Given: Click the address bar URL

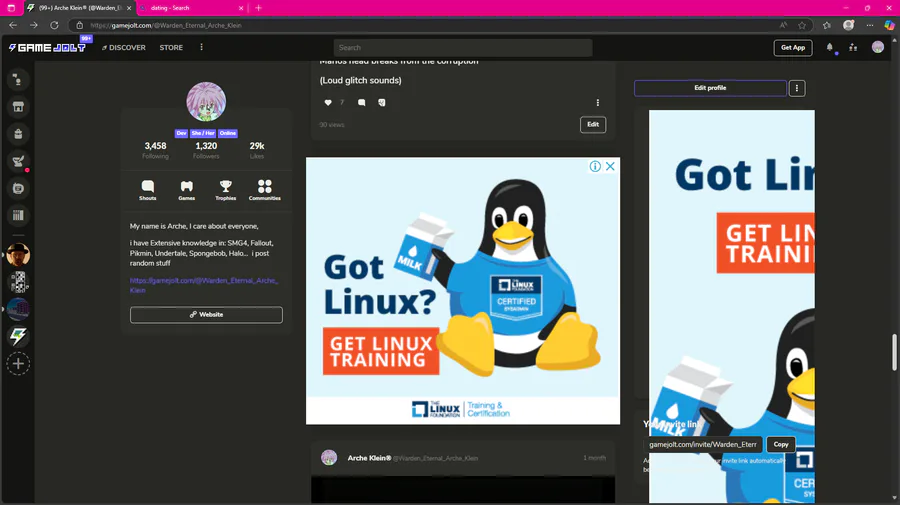Looking at the screenshot, I should click(x=166, y=25).
